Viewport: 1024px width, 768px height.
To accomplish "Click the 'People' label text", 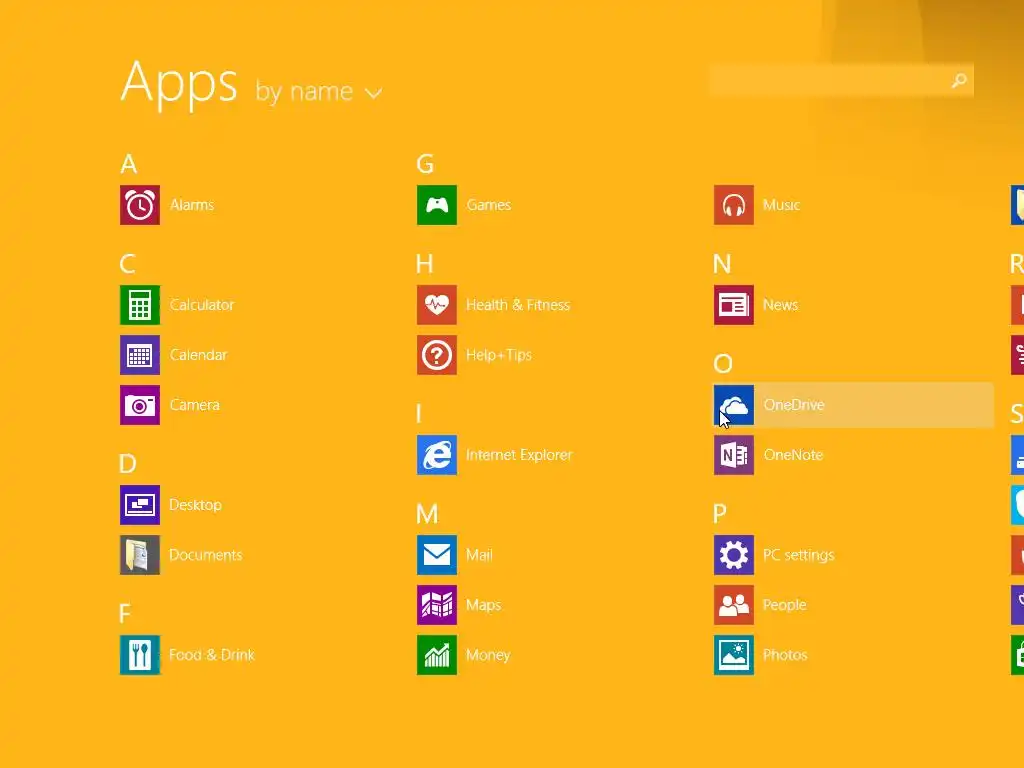I will pyautogui.click(x=784, y=605).
